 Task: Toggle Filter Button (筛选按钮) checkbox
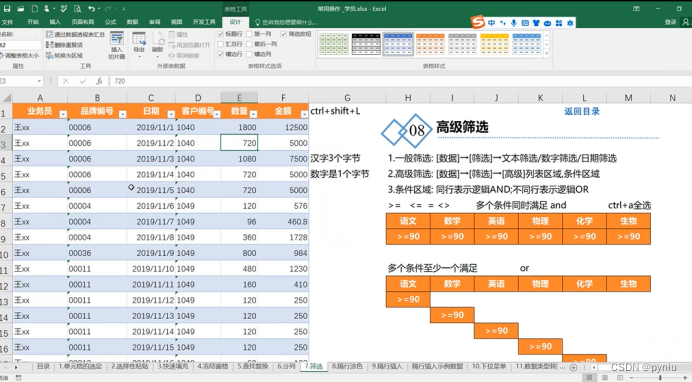click(283, 34)
